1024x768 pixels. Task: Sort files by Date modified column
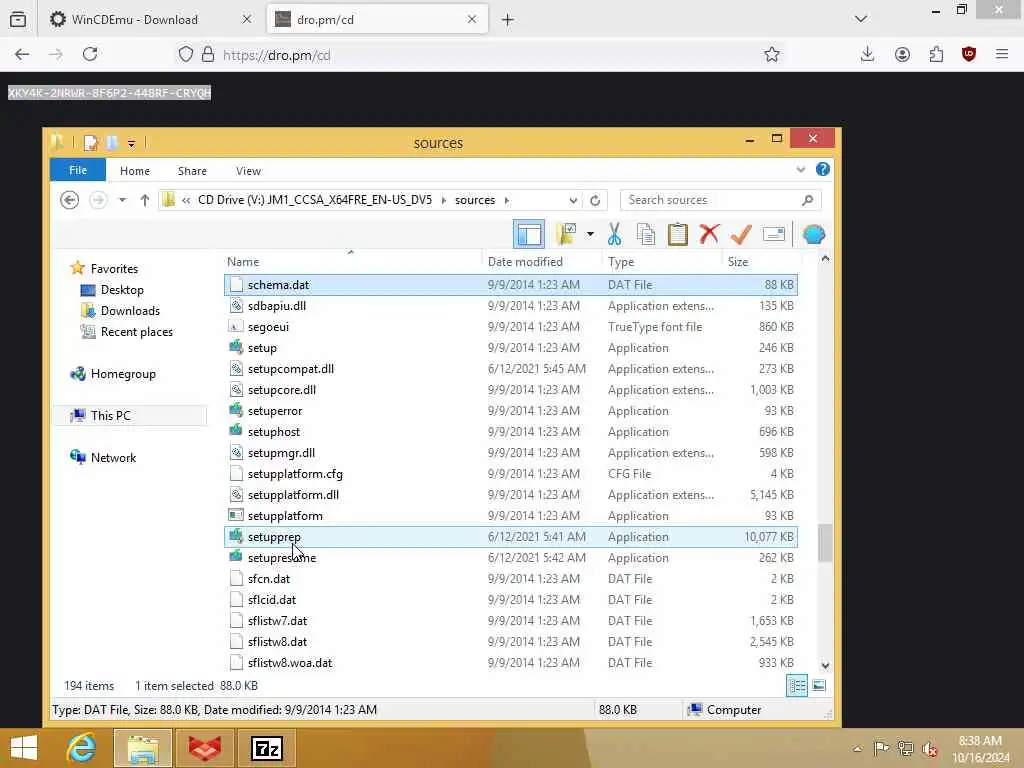(x=542, y=262)
